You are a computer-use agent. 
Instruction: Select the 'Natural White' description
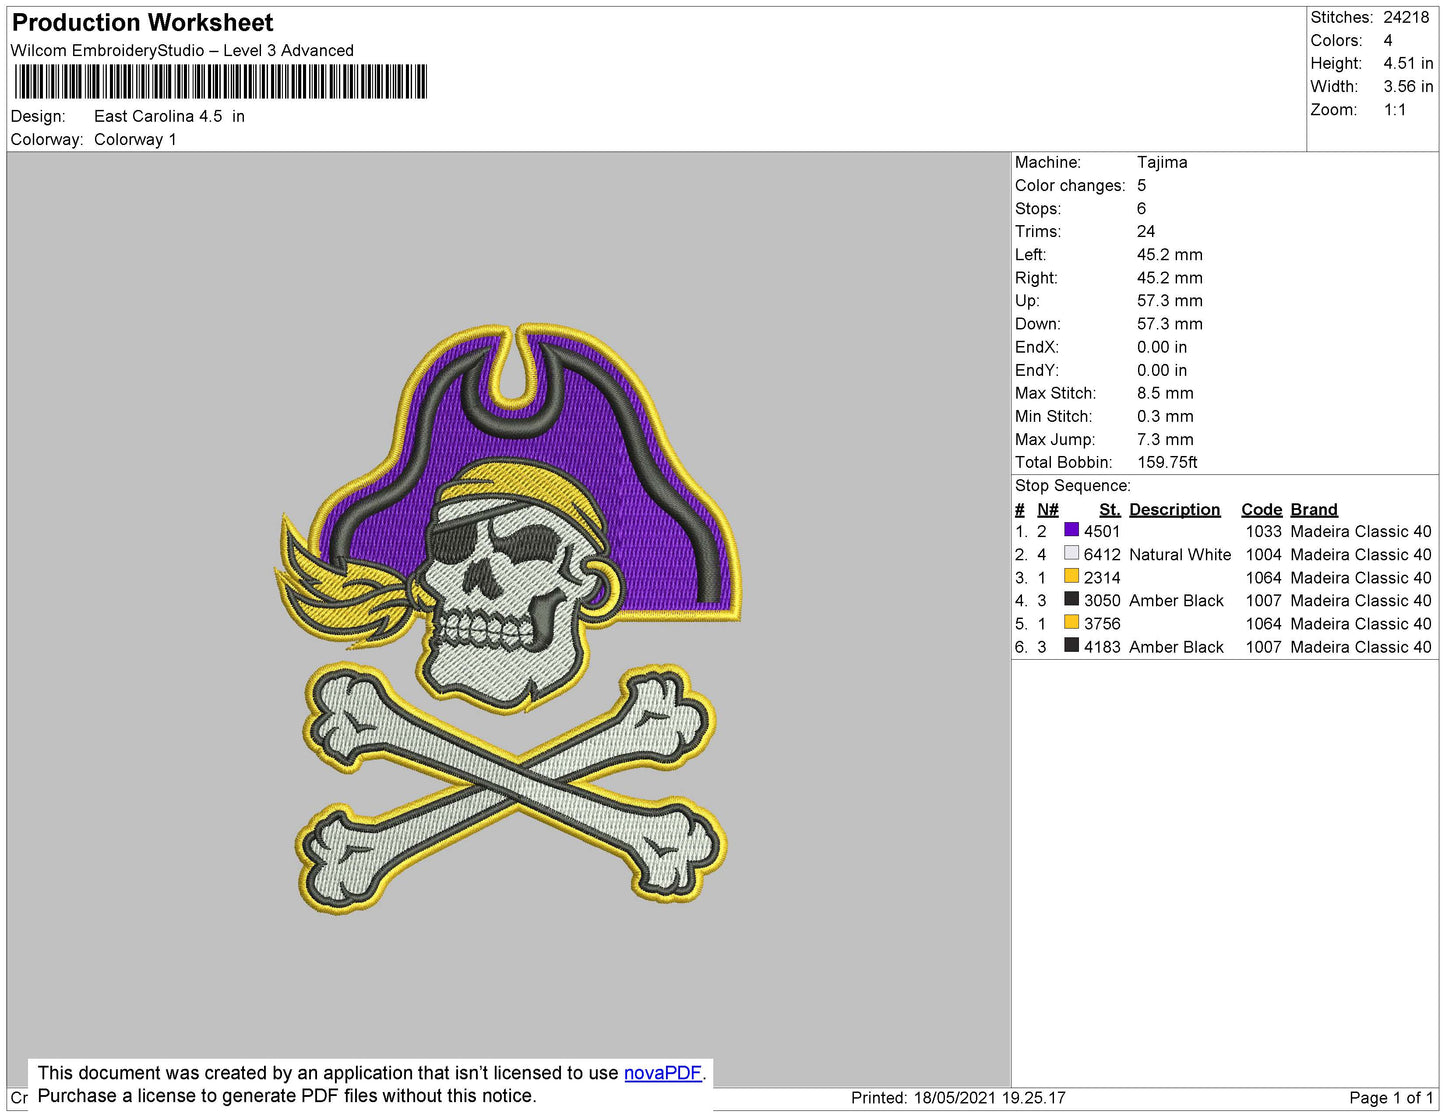click(1180, 555)
